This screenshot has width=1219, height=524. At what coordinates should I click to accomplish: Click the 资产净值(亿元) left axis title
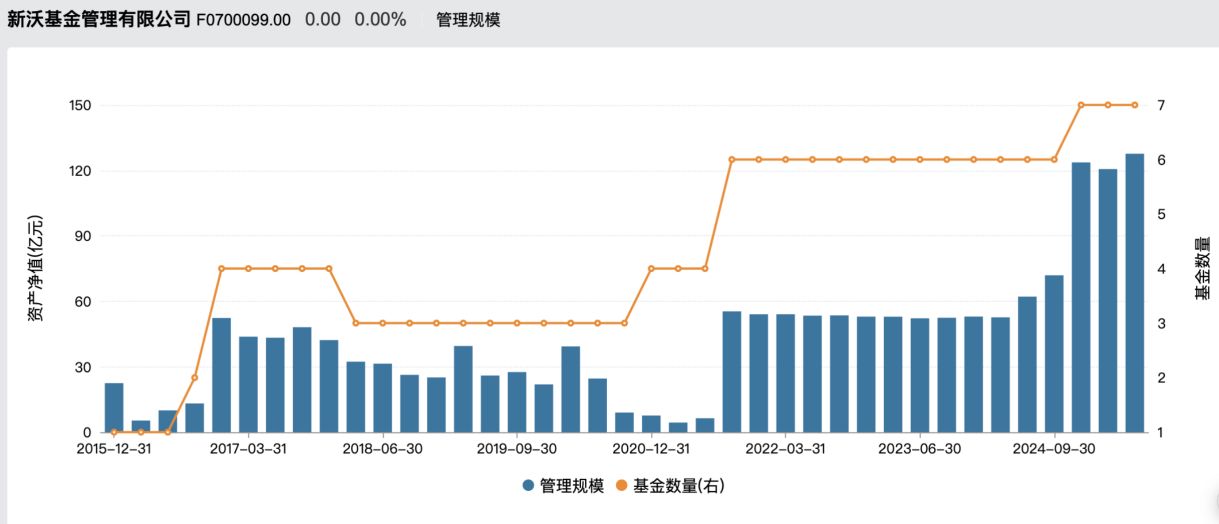pos(36,269)
